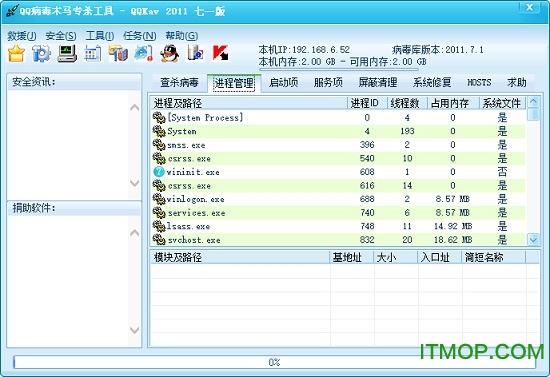Open the 系统修复 tab
This screenshot has height=377, width=550.
click(432, 83)
